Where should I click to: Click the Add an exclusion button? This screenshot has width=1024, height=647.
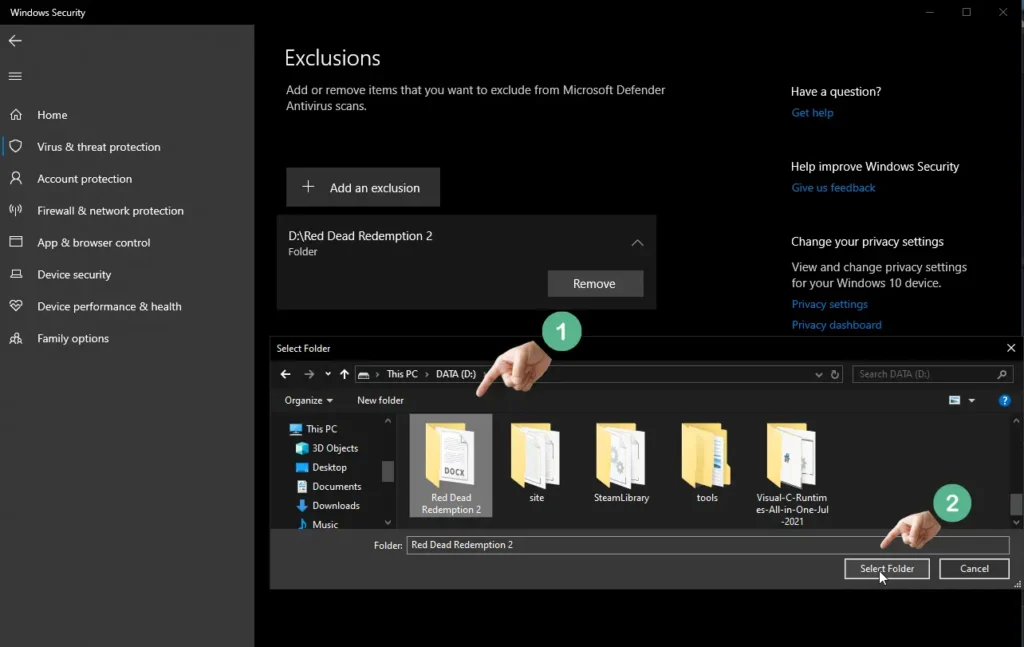click(363, 187)
